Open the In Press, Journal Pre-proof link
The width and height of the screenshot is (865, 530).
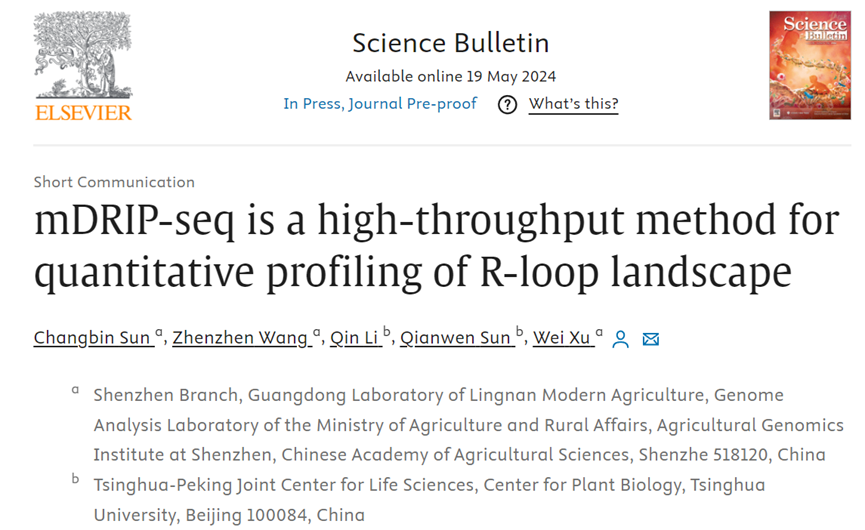380,104
